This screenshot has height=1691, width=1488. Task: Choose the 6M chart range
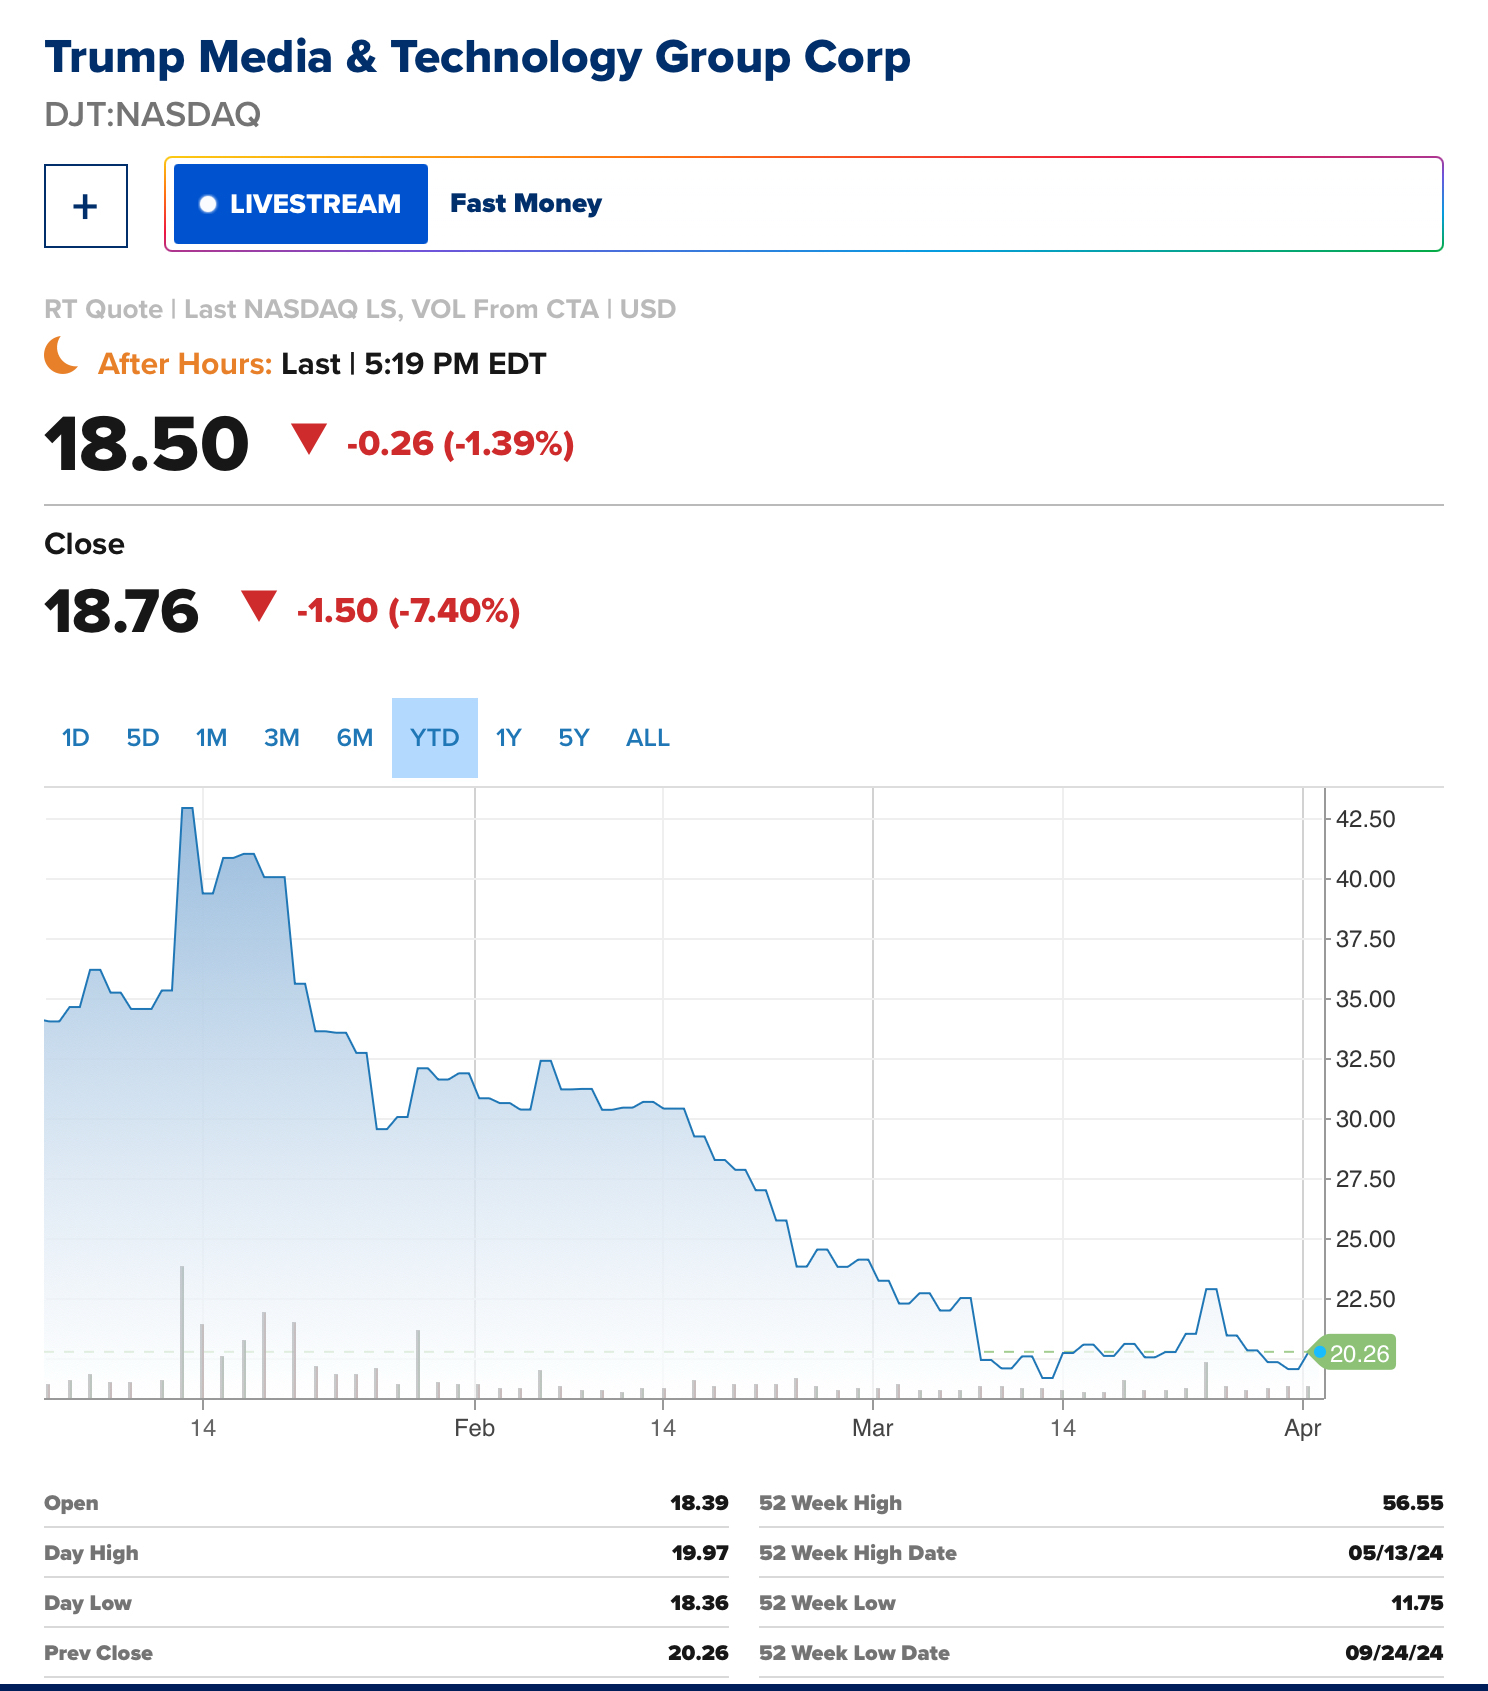[355, 738]
